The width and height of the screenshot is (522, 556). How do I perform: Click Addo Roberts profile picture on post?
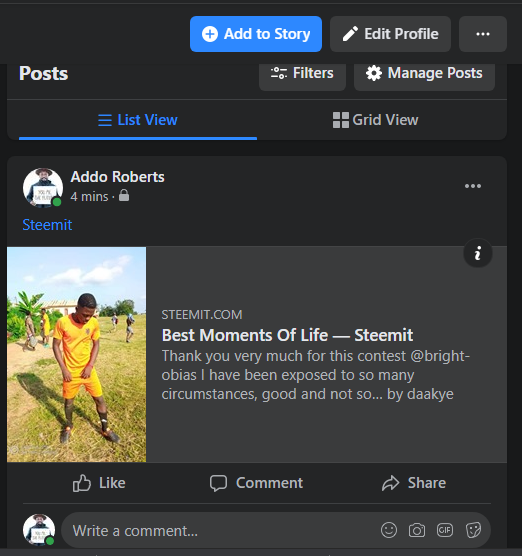(43, 188)
